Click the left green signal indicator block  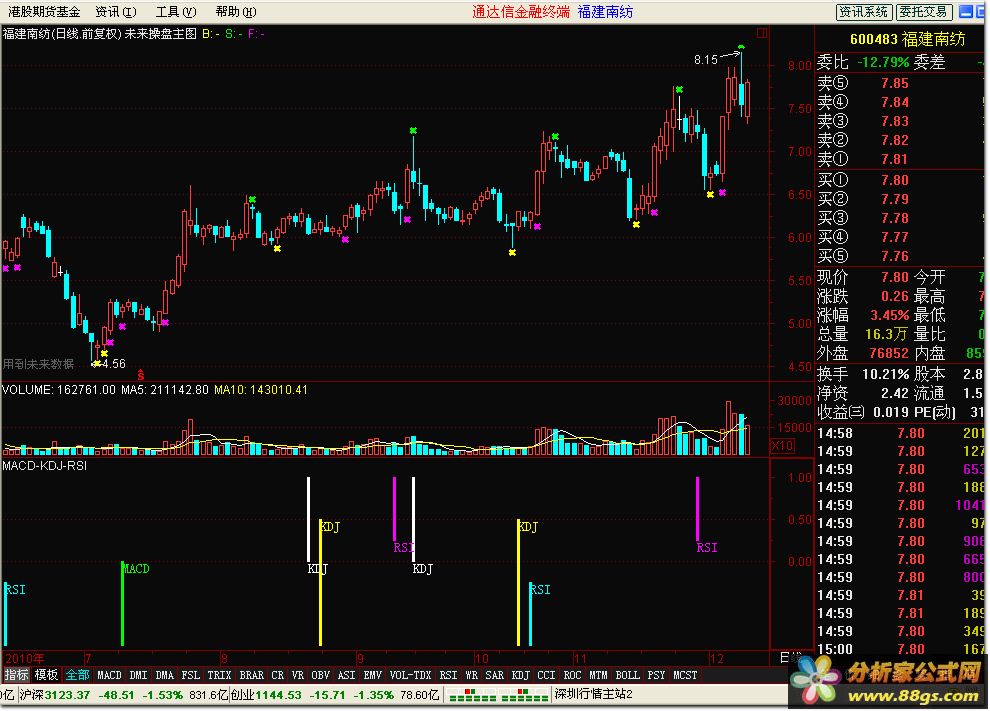472,695
